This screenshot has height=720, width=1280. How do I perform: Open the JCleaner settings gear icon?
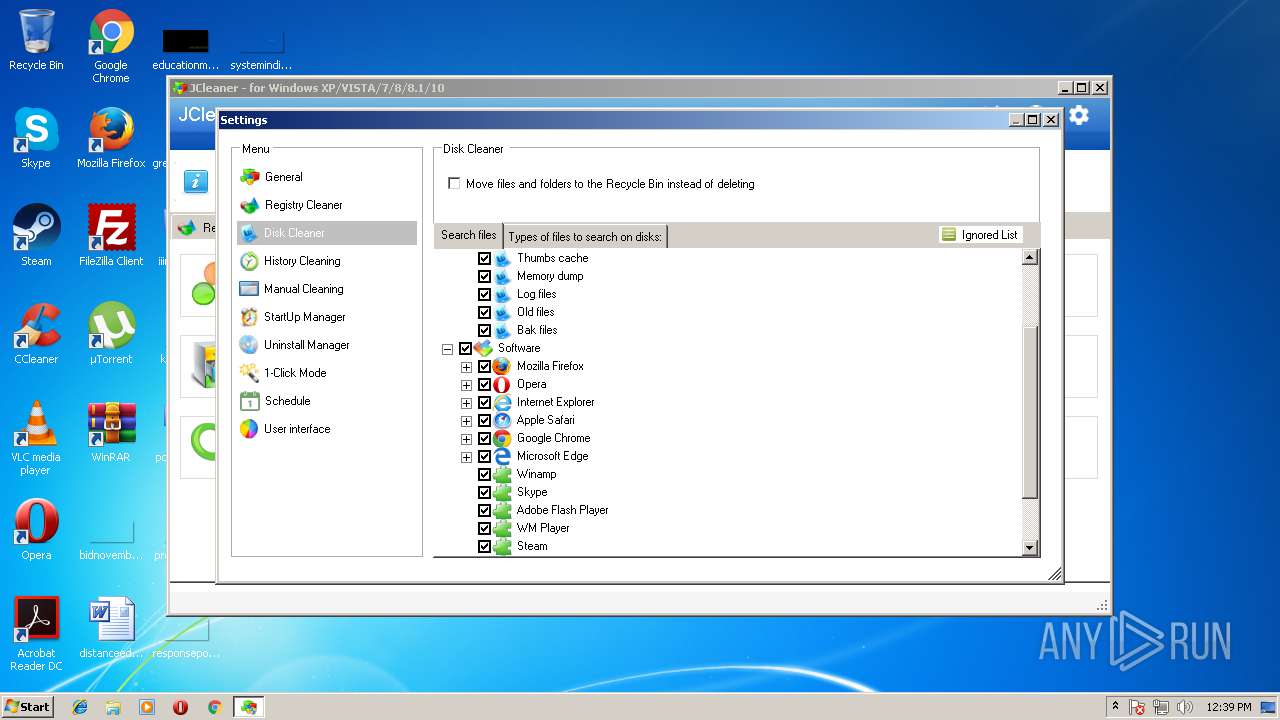(1078, 115)
